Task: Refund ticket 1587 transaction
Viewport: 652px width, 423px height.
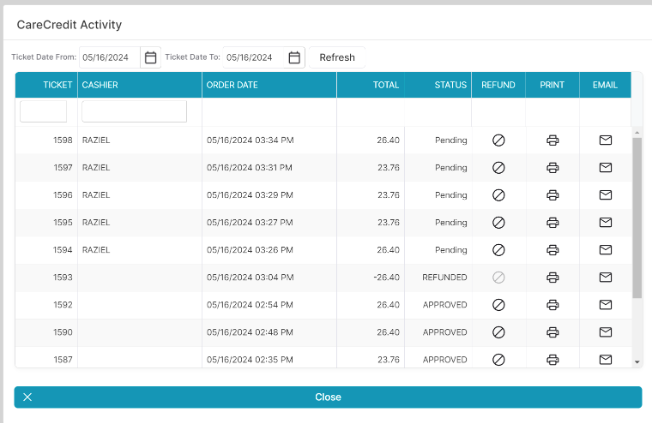Action: (x=498, y=359)
